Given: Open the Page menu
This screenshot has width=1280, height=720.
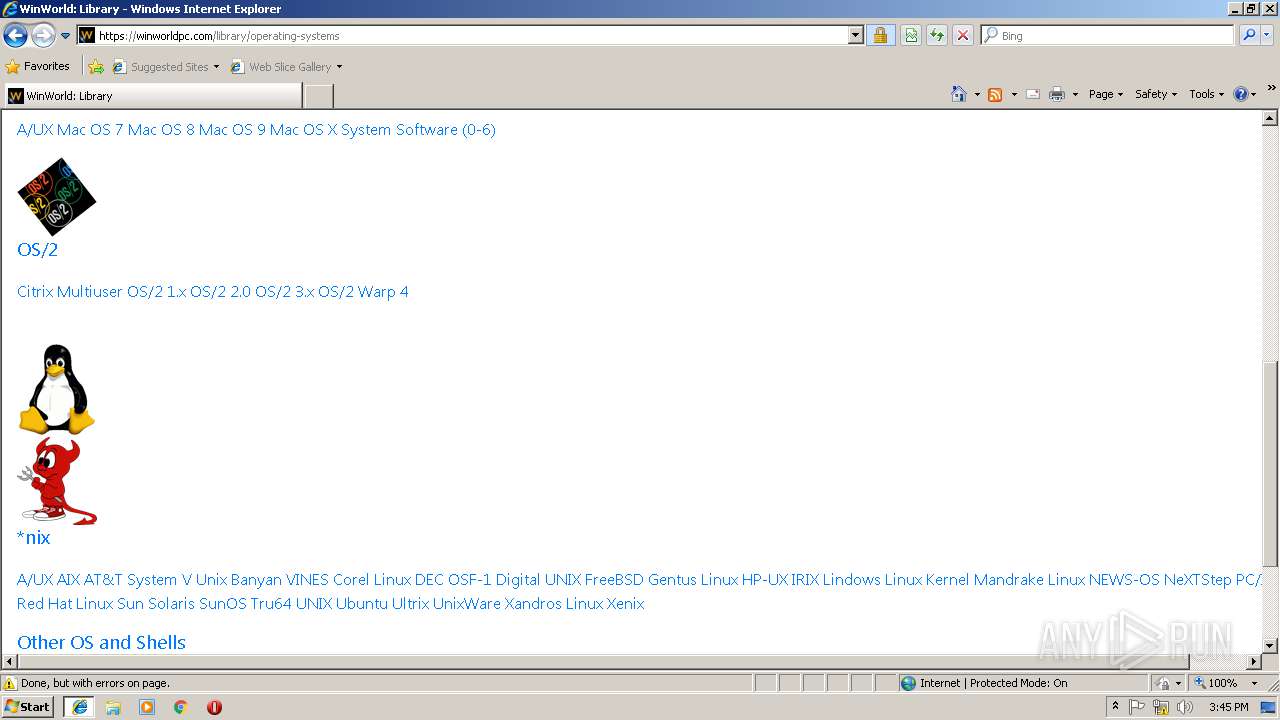Looking at the screenshot, I should 1106,94.
